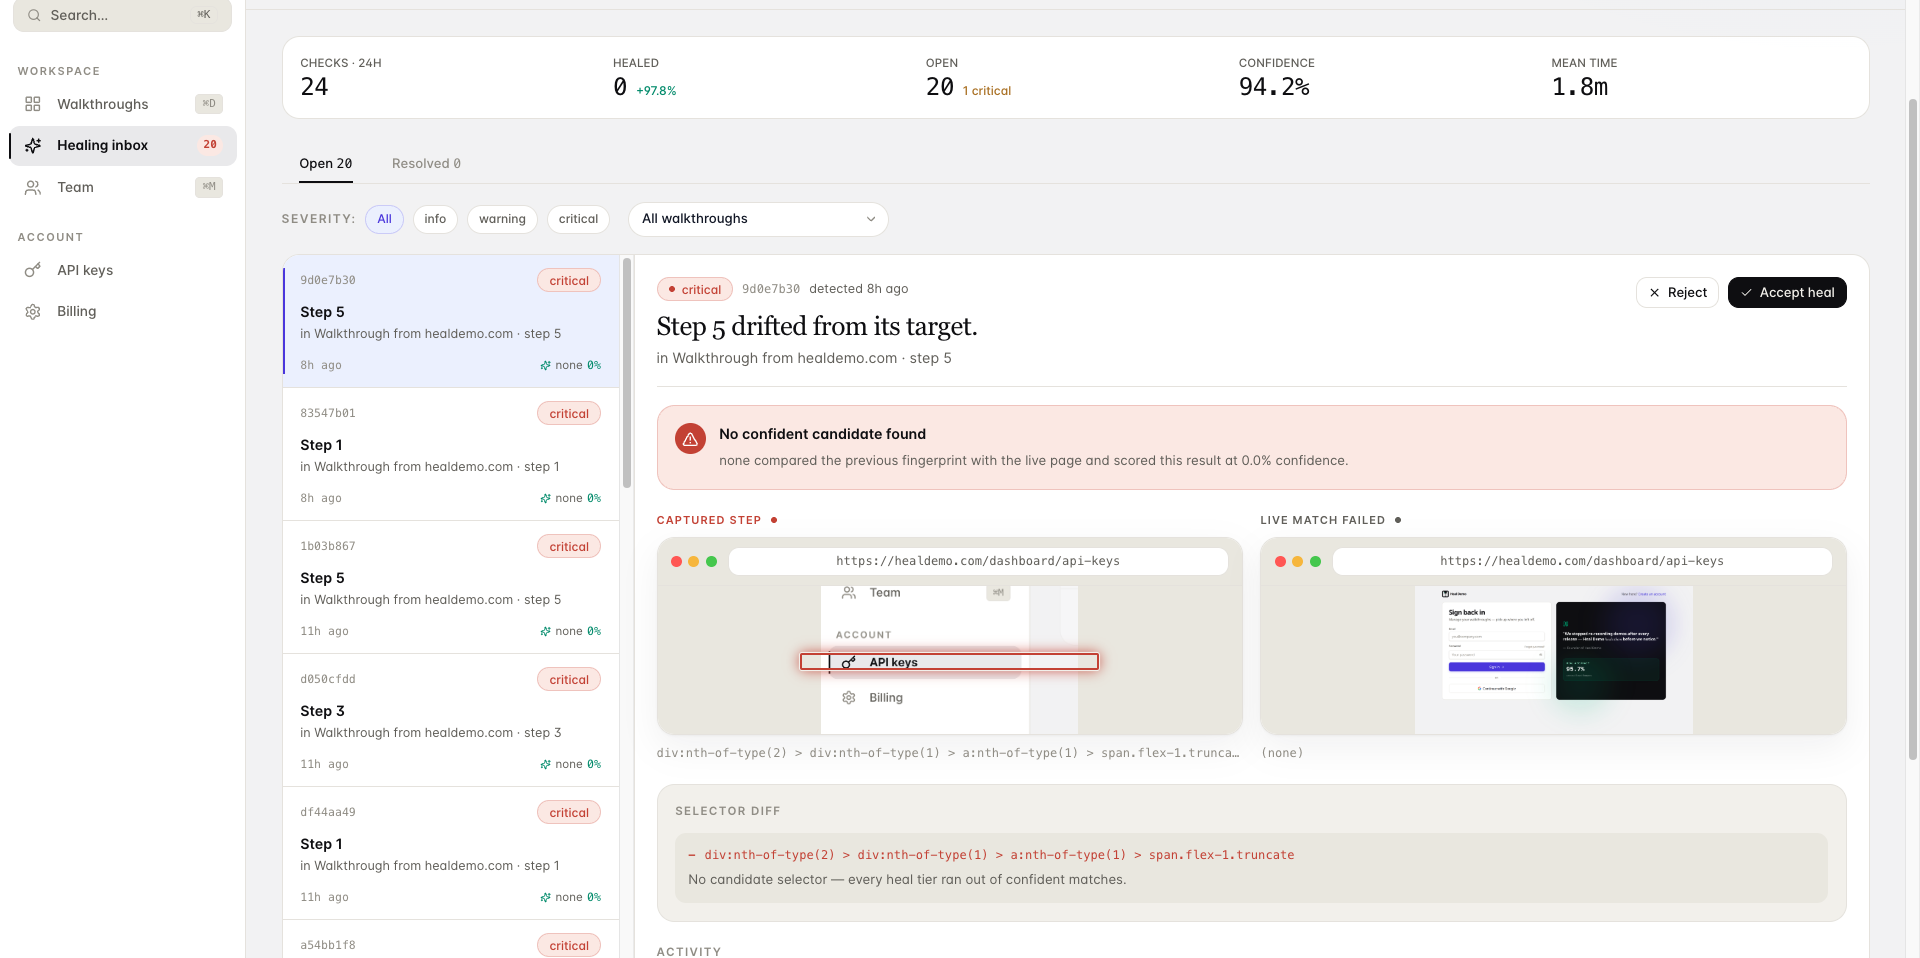Open Walkthroughs in the sidebar

(x=123, y=104)
